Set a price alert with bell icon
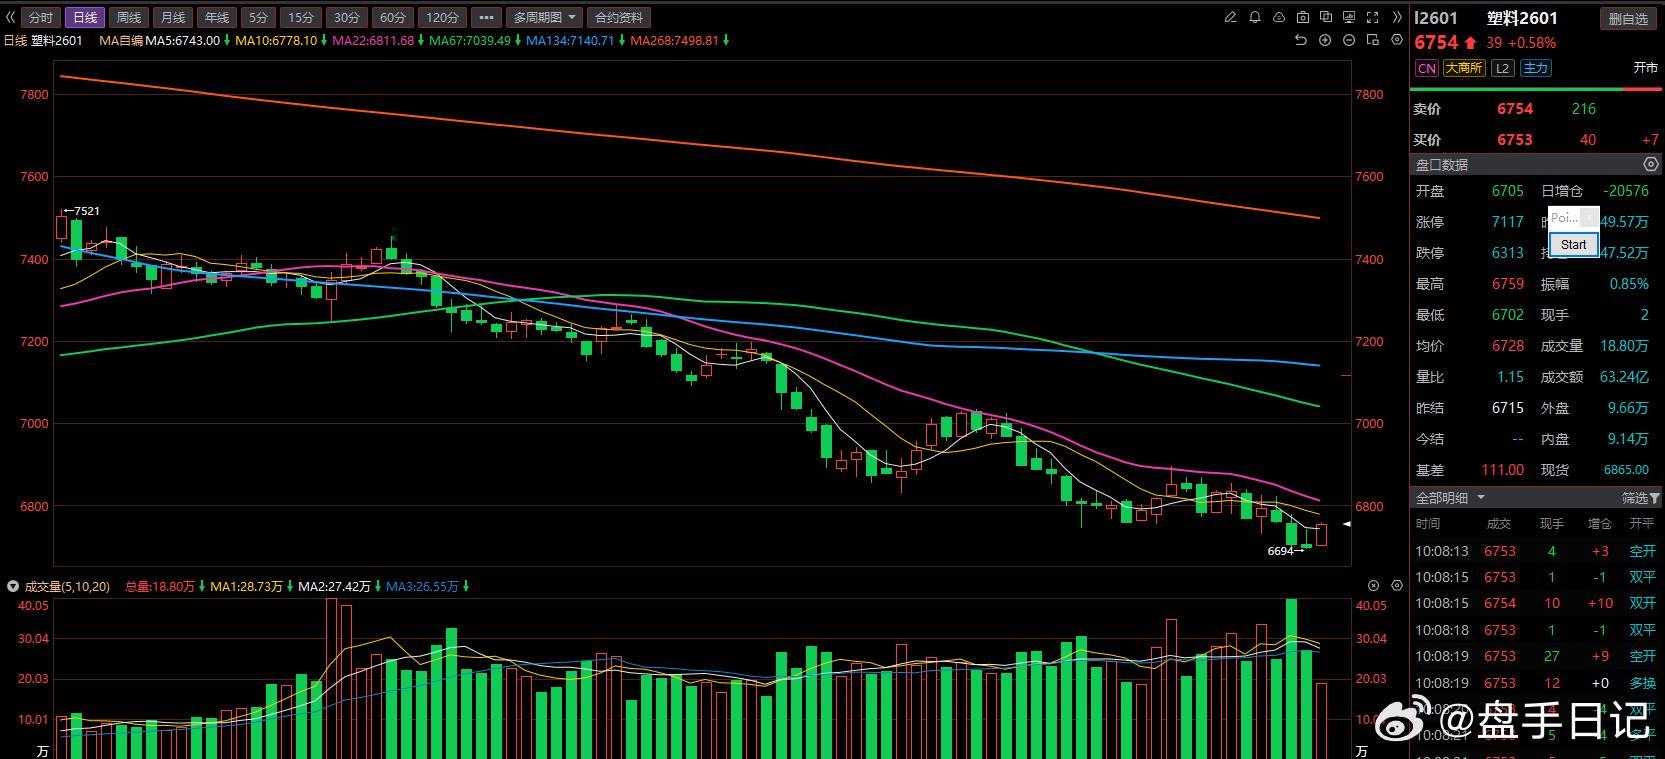The width and height of the screenshot is (1665, 759). (x=1255, y=17)
